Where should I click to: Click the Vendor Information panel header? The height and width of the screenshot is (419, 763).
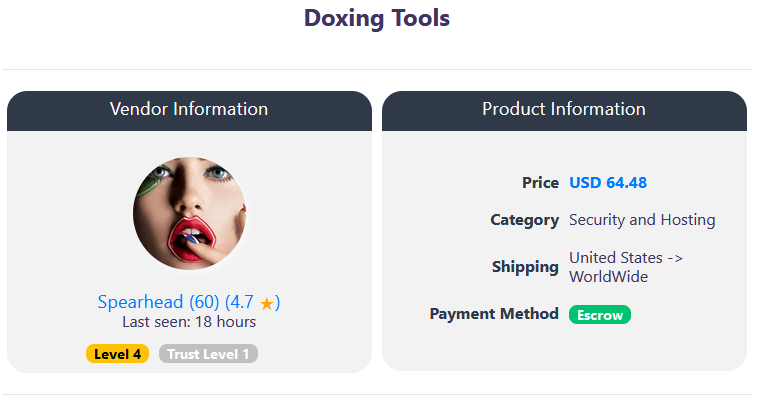(x=189, y=109)
